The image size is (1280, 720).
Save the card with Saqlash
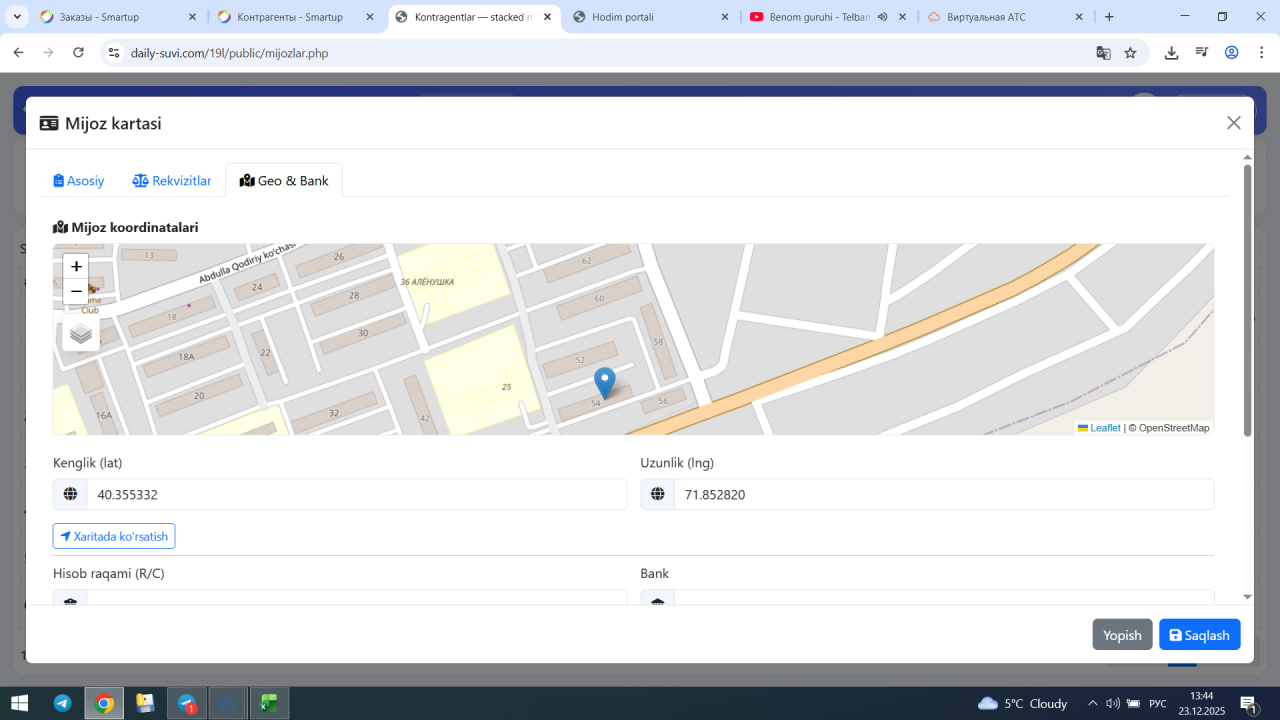click(1199, 635)
